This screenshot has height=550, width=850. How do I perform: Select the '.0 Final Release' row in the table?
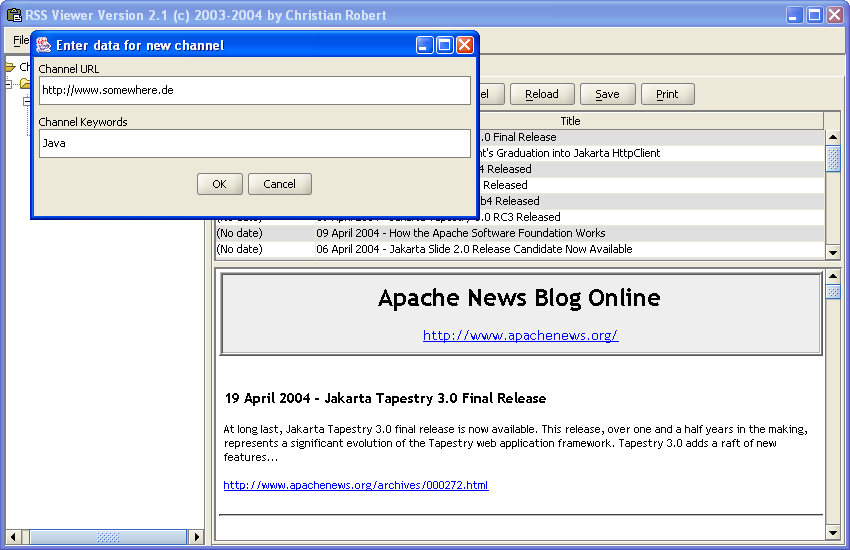tap(651, 137)
